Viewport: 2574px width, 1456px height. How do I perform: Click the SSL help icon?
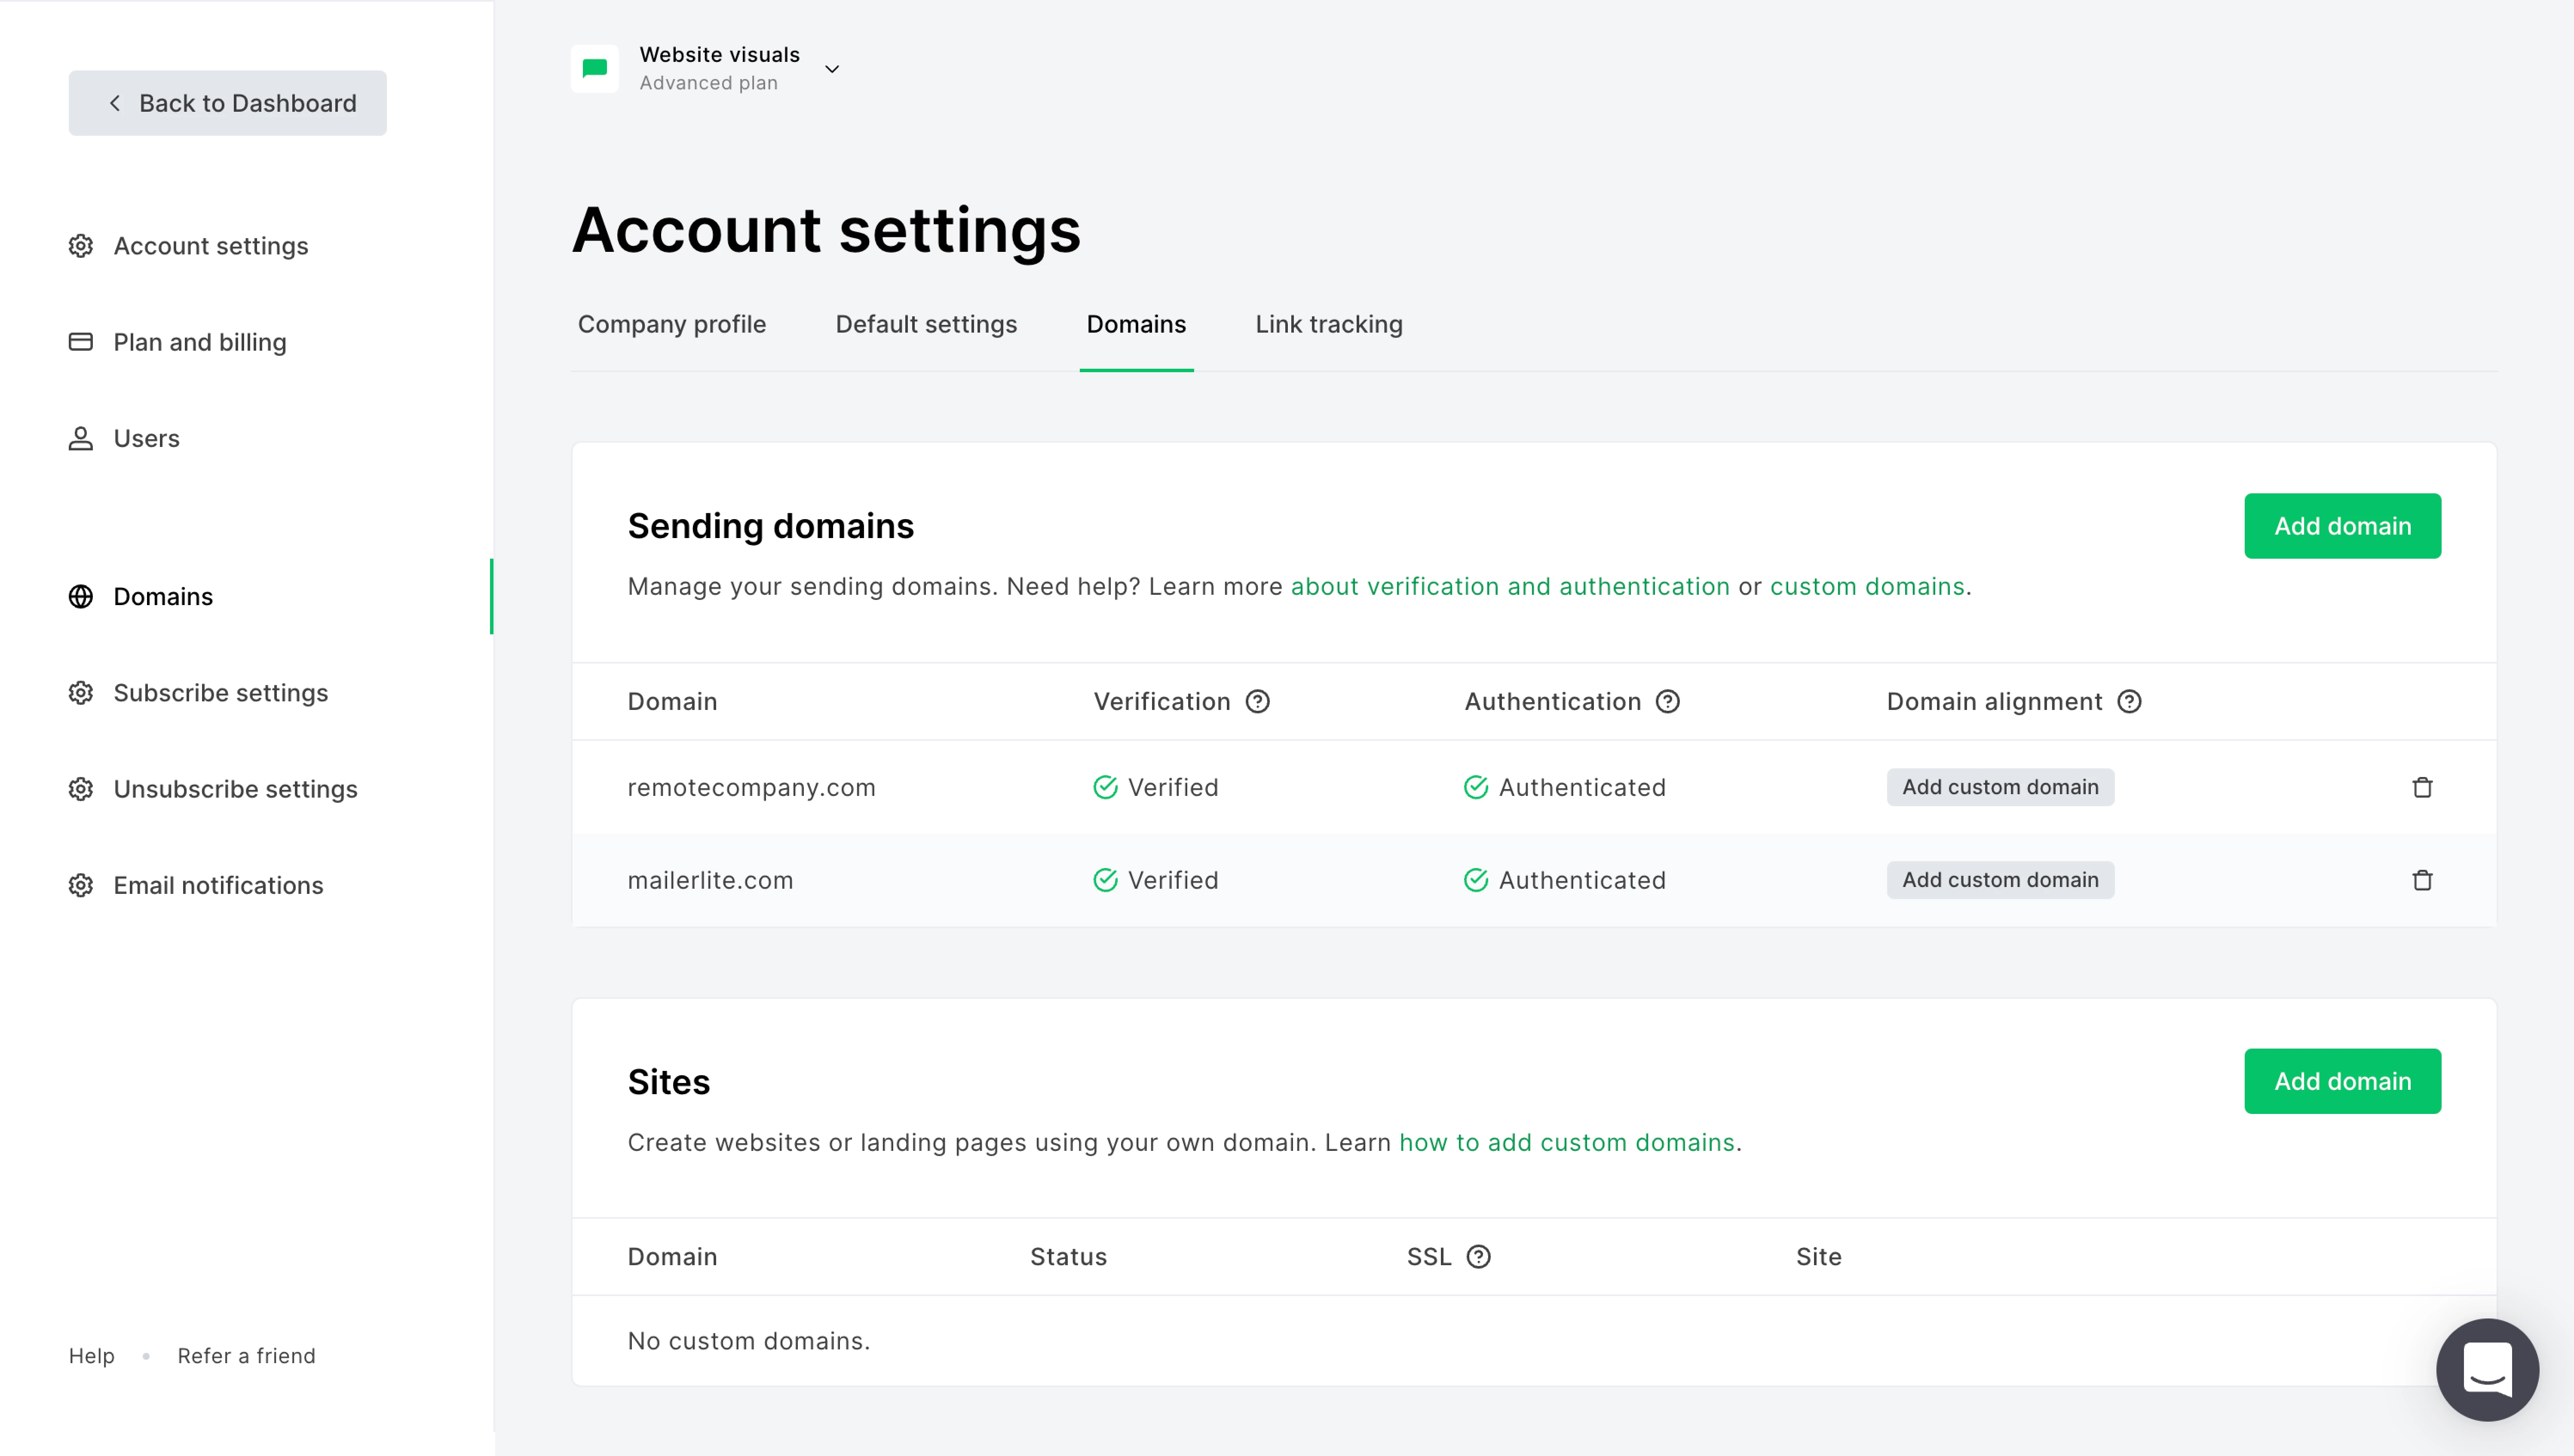(x=1478, y=1256)
